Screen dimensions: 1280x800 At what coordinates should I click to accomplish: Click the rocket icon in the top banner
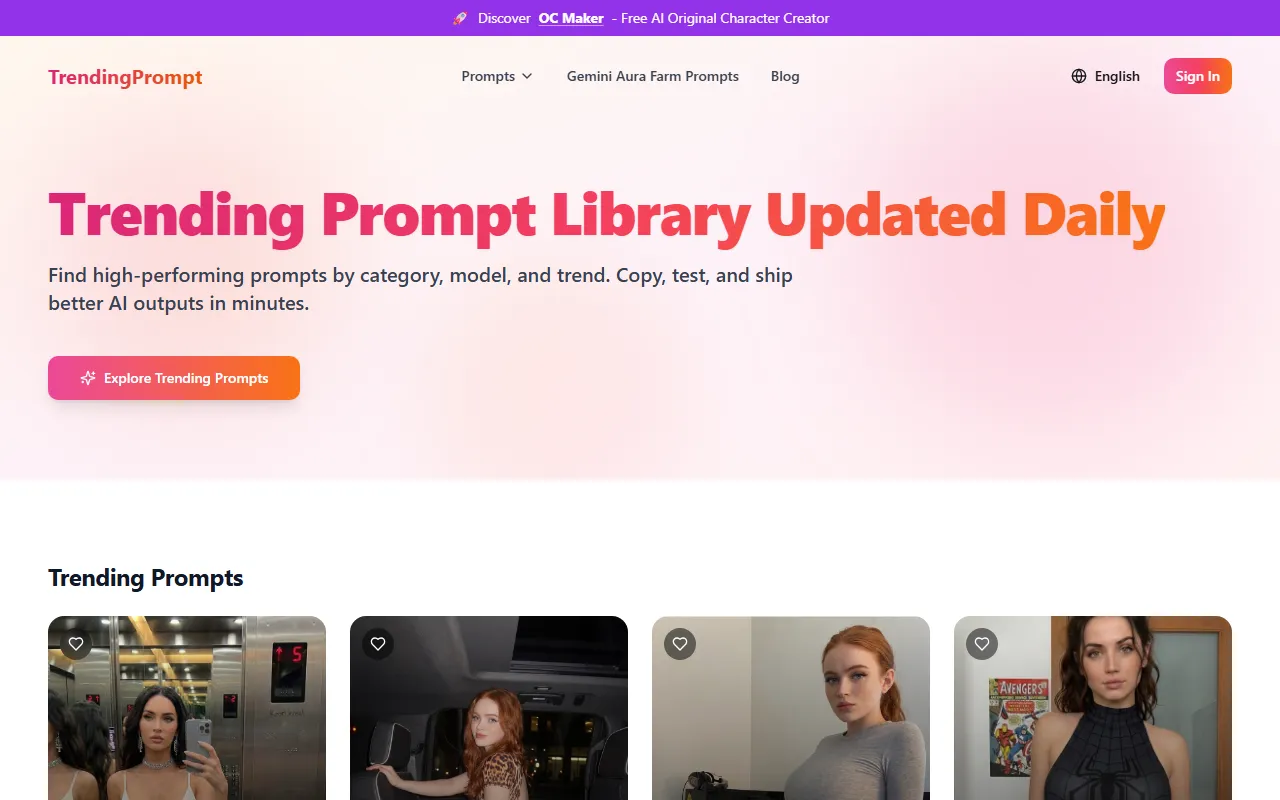460,18
